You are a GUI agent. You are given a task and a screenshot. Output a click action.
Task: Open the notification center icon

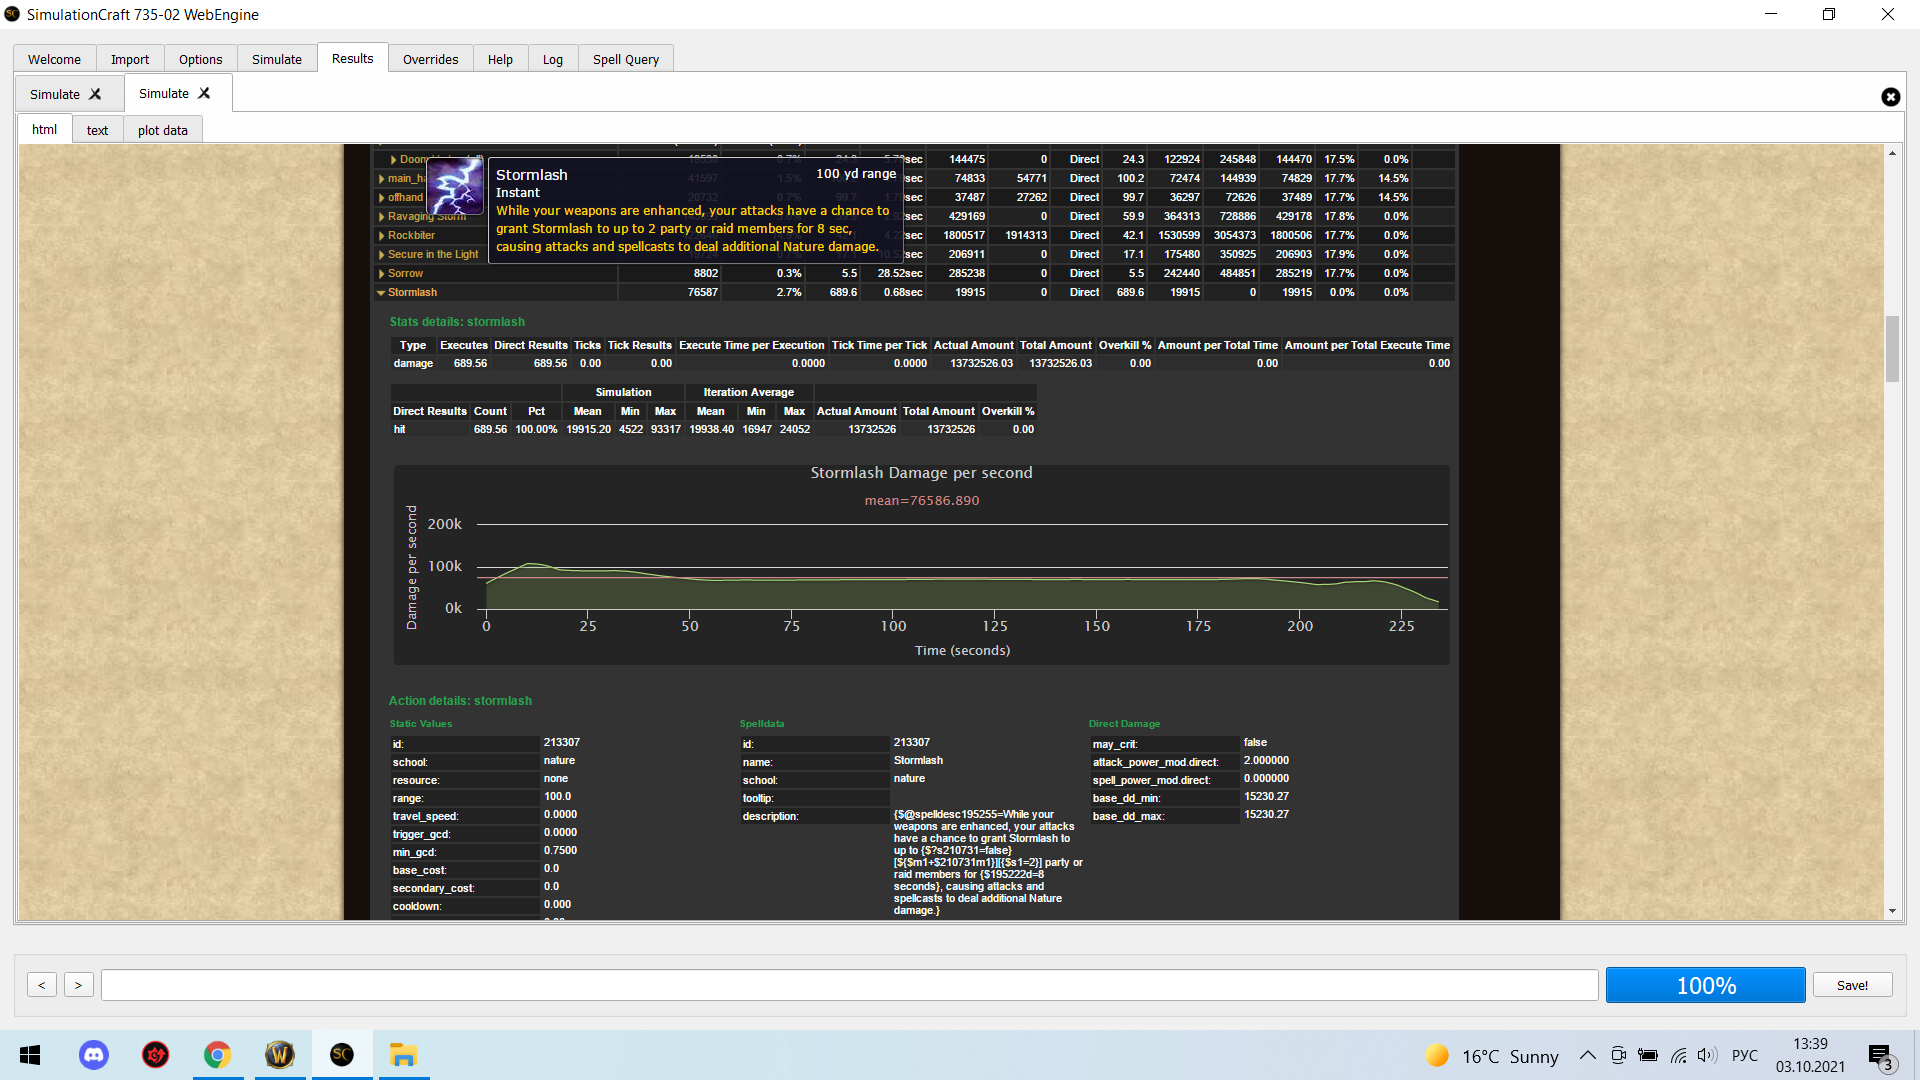coord(1880,1056)
